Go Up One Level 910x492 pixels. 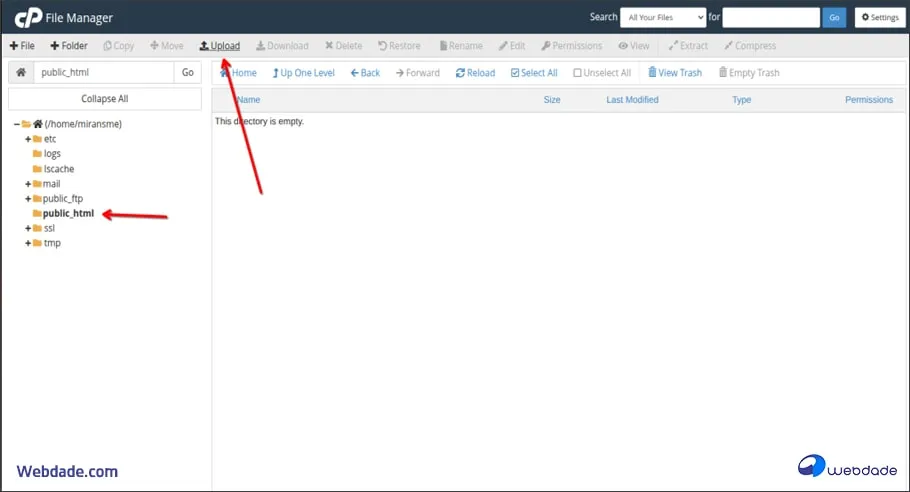pyautogui.click(x=303, y=73)
